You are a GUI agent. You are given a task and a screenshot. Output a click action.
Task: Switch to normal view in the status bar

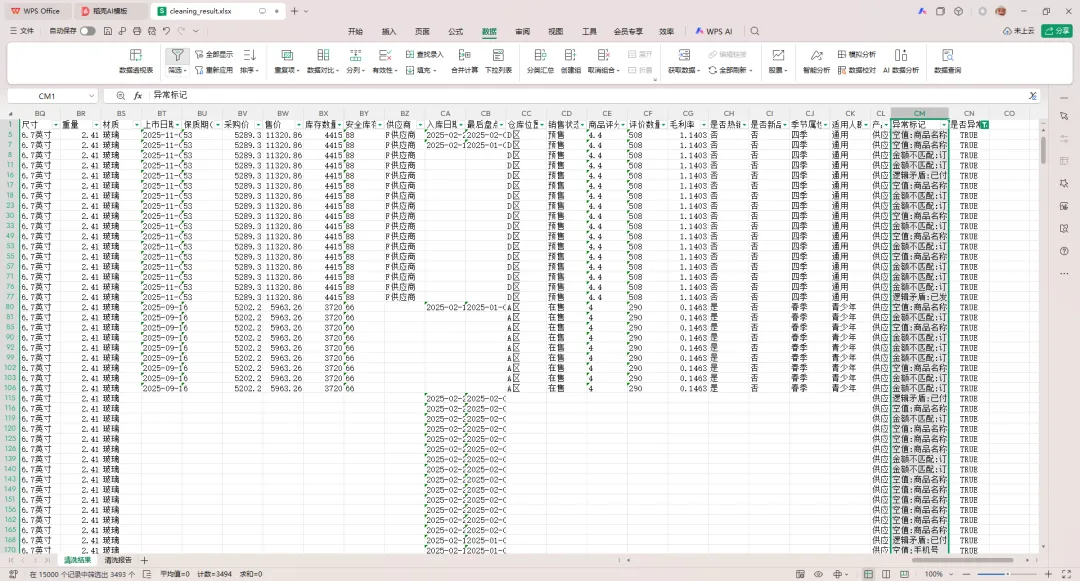pyautogui.click(x=869, y=573)
